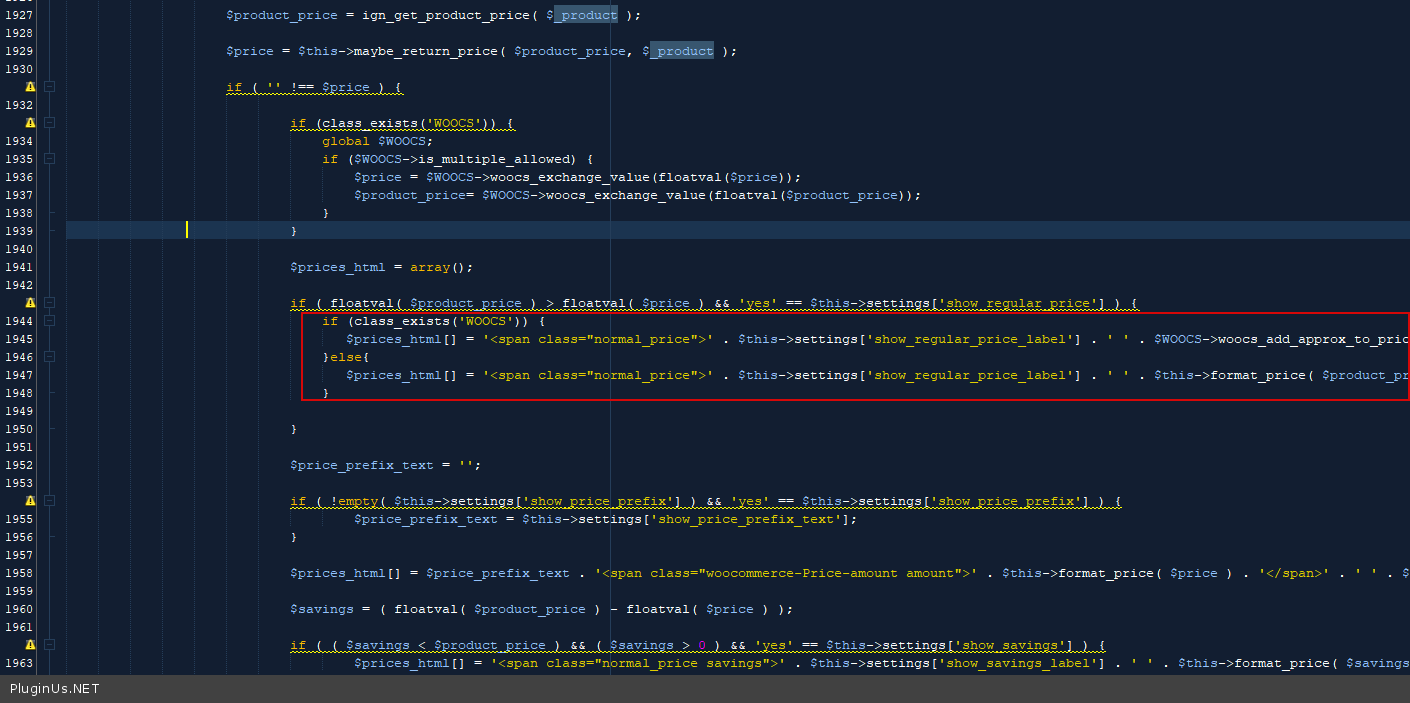The height and width of the screenshot is (703, 1410).
Task: Click the warning icon beside the '' !== $price line
Action: 30,87
